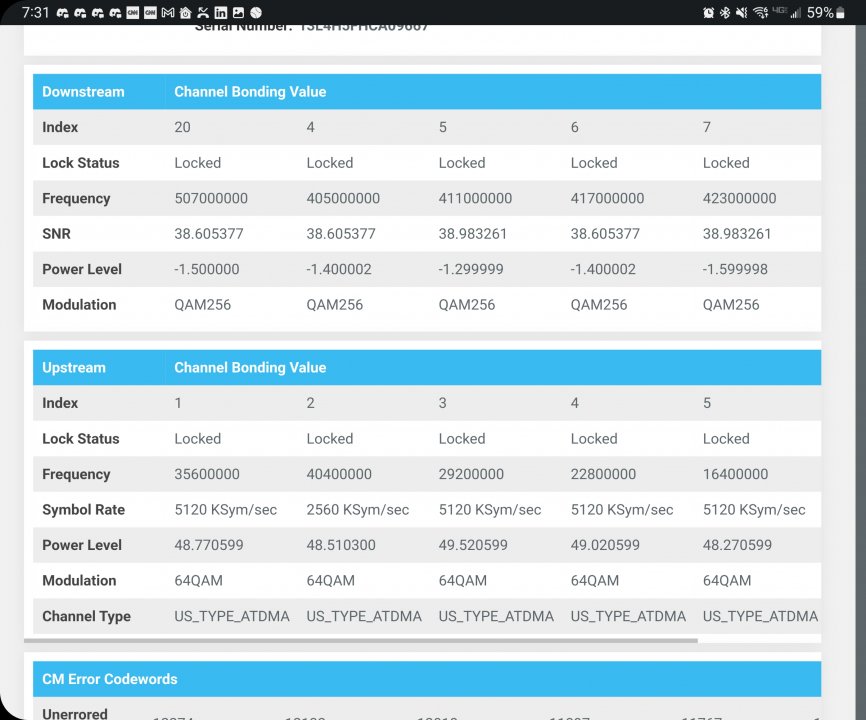Tap the missed call notification icon

(x=203, y=13)
